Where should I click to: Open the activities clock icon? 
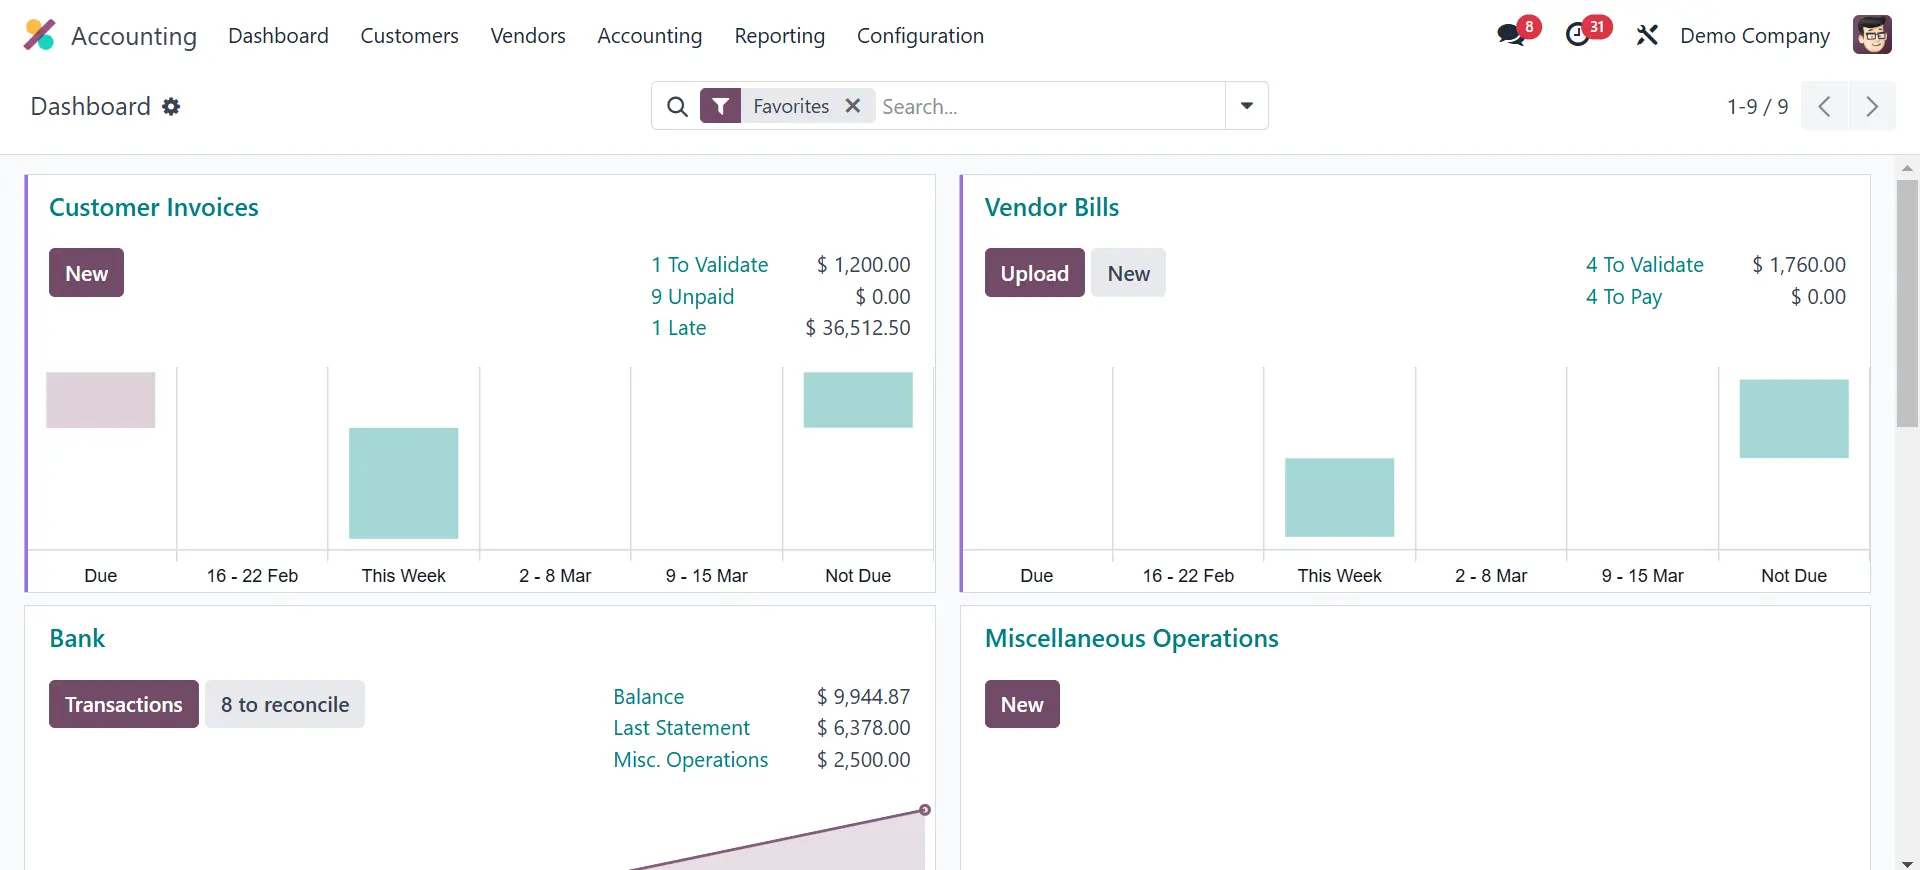[x=1578, y=35]
